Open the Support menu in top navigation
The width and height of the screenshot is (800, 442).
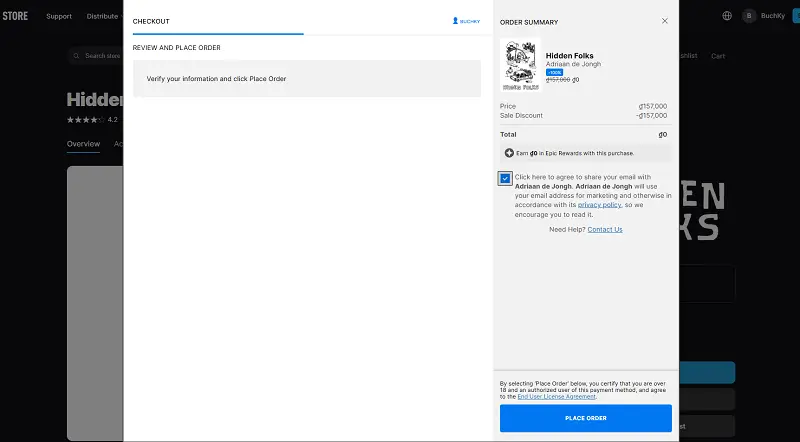click(x=59, y=16)
